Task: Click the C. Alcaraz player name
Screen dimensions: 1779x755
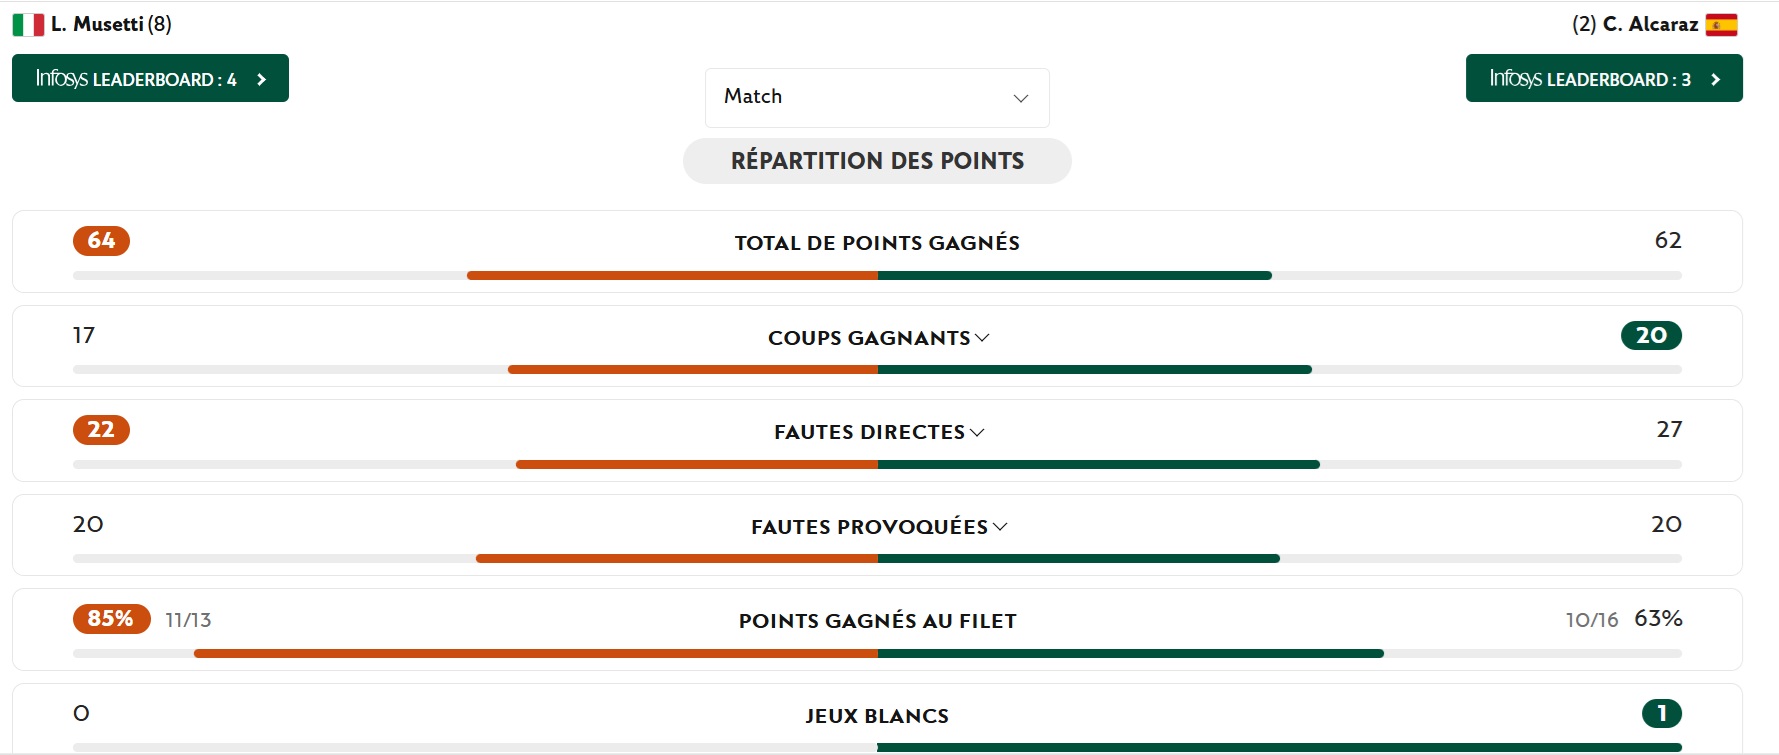Action: pyautogui.click(x=1649, y=24)
